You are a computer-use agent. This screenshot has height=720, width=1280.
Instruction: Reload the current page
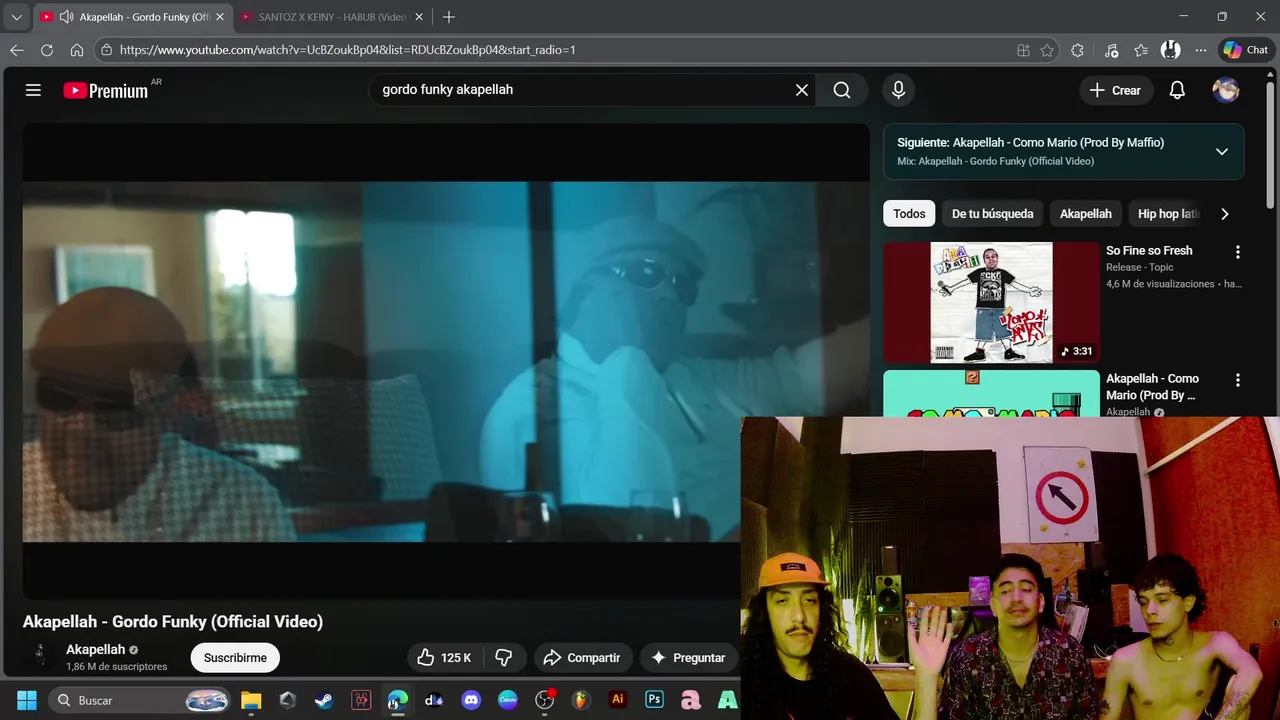[x=47, y=50]
